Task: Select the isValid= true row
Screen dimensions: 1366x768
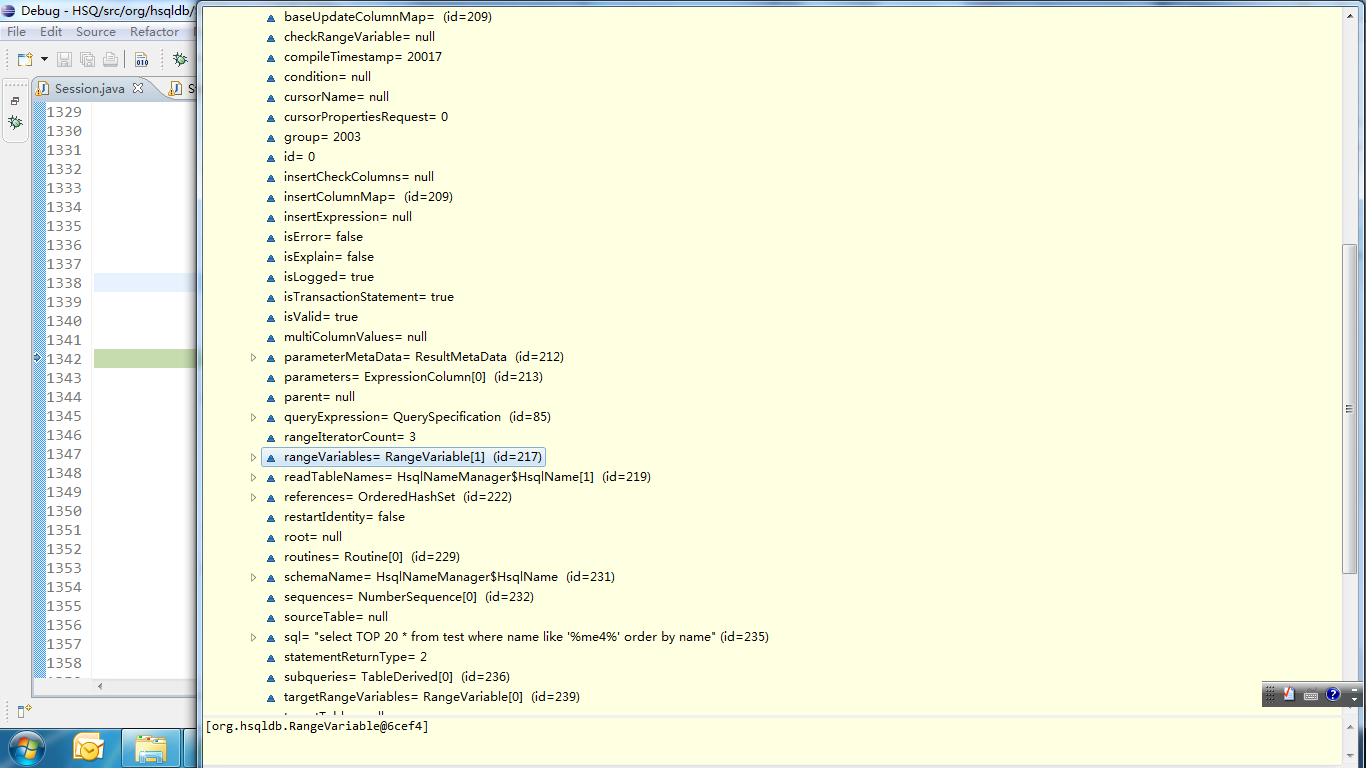Action: (x=311, y=317)
